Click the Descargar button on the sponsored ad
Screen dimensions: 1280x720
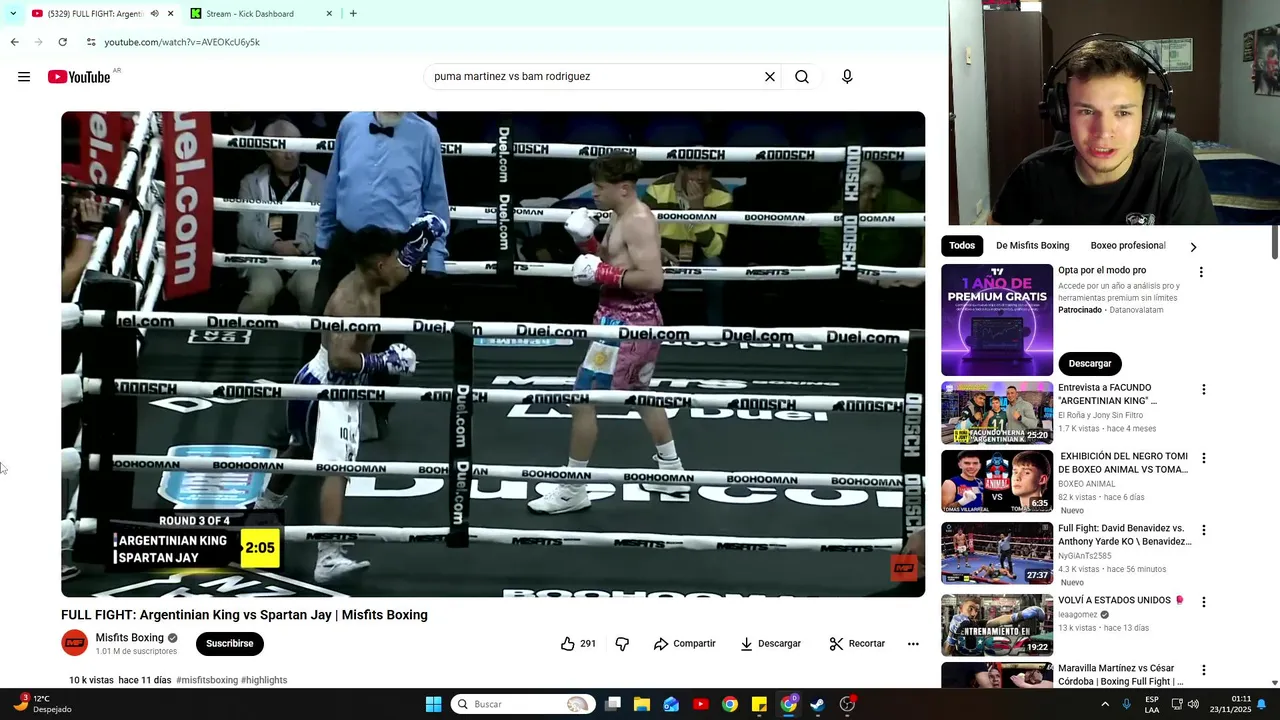(1090, 363)
